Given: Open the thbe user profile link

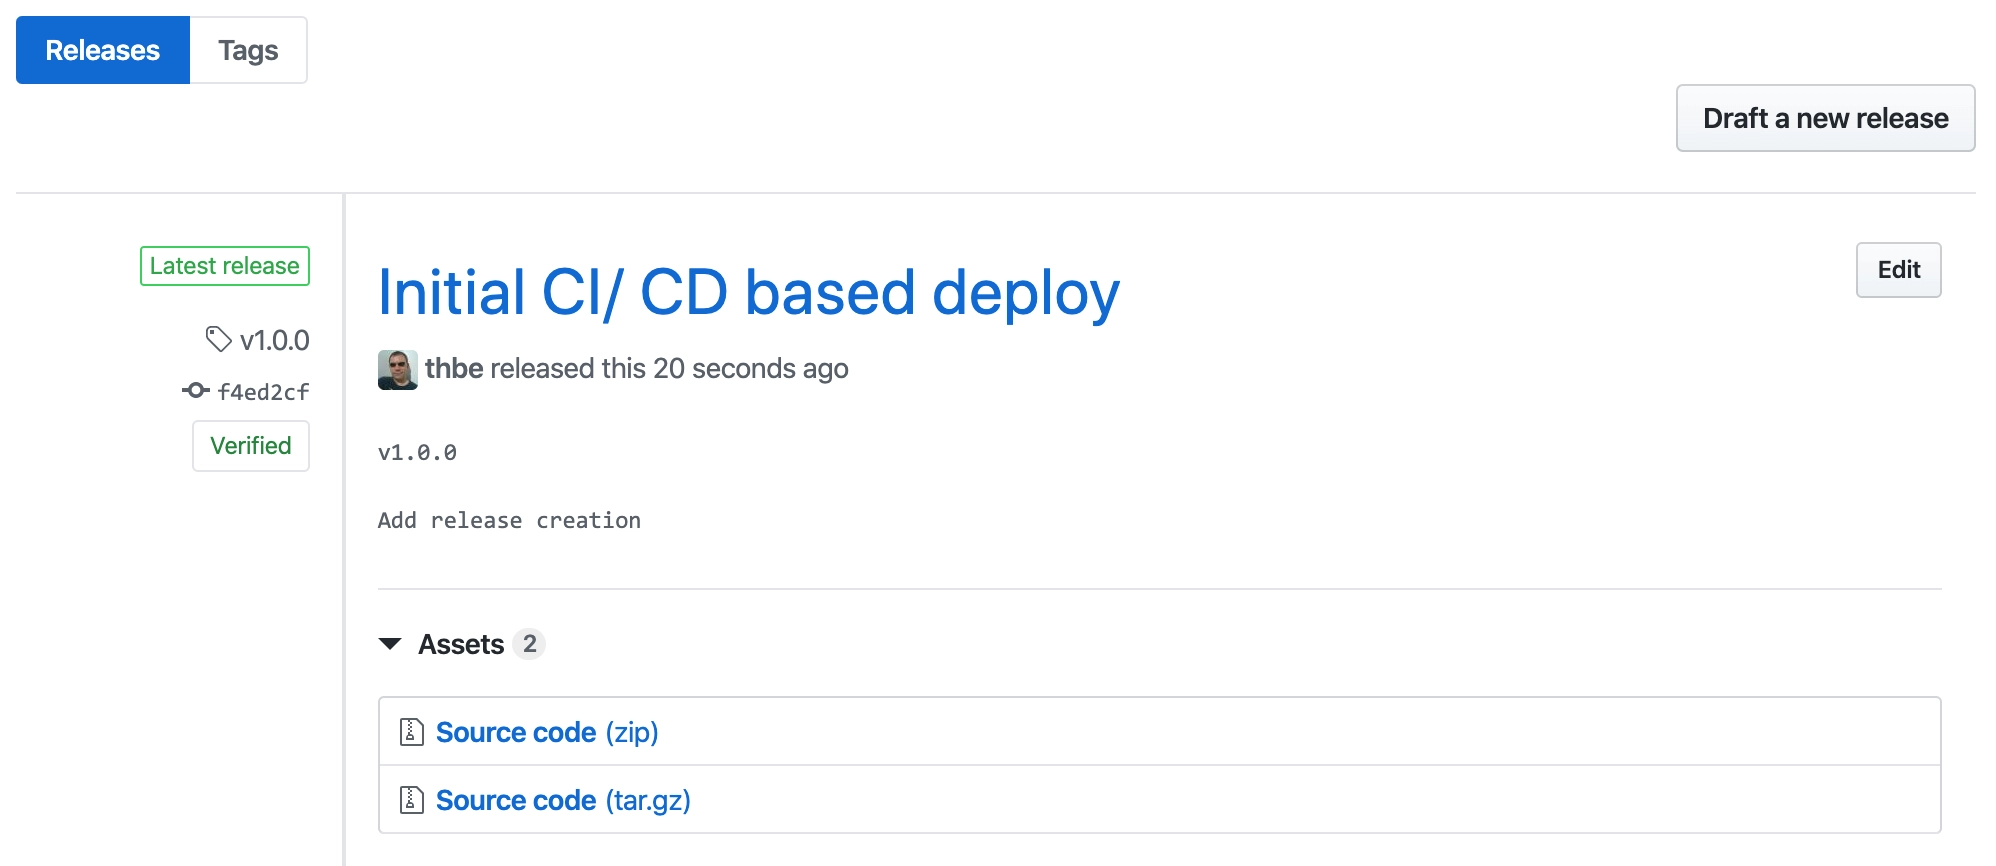Looking at the screenshot, I should 454,369.
